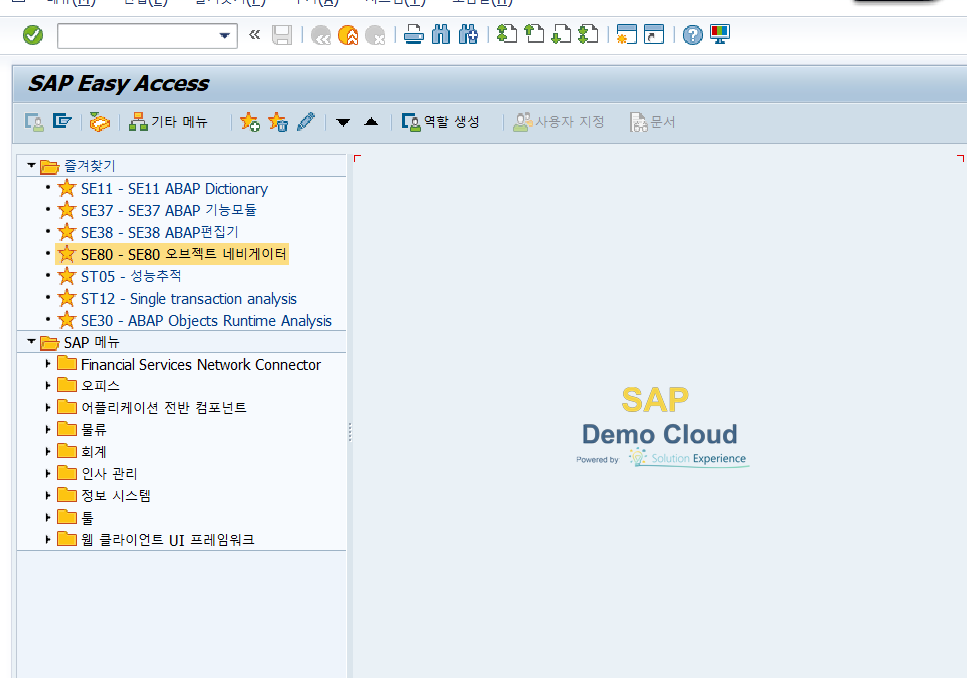Expand the 오피스 folder
The image size is (967, 678).
[47, 386]
